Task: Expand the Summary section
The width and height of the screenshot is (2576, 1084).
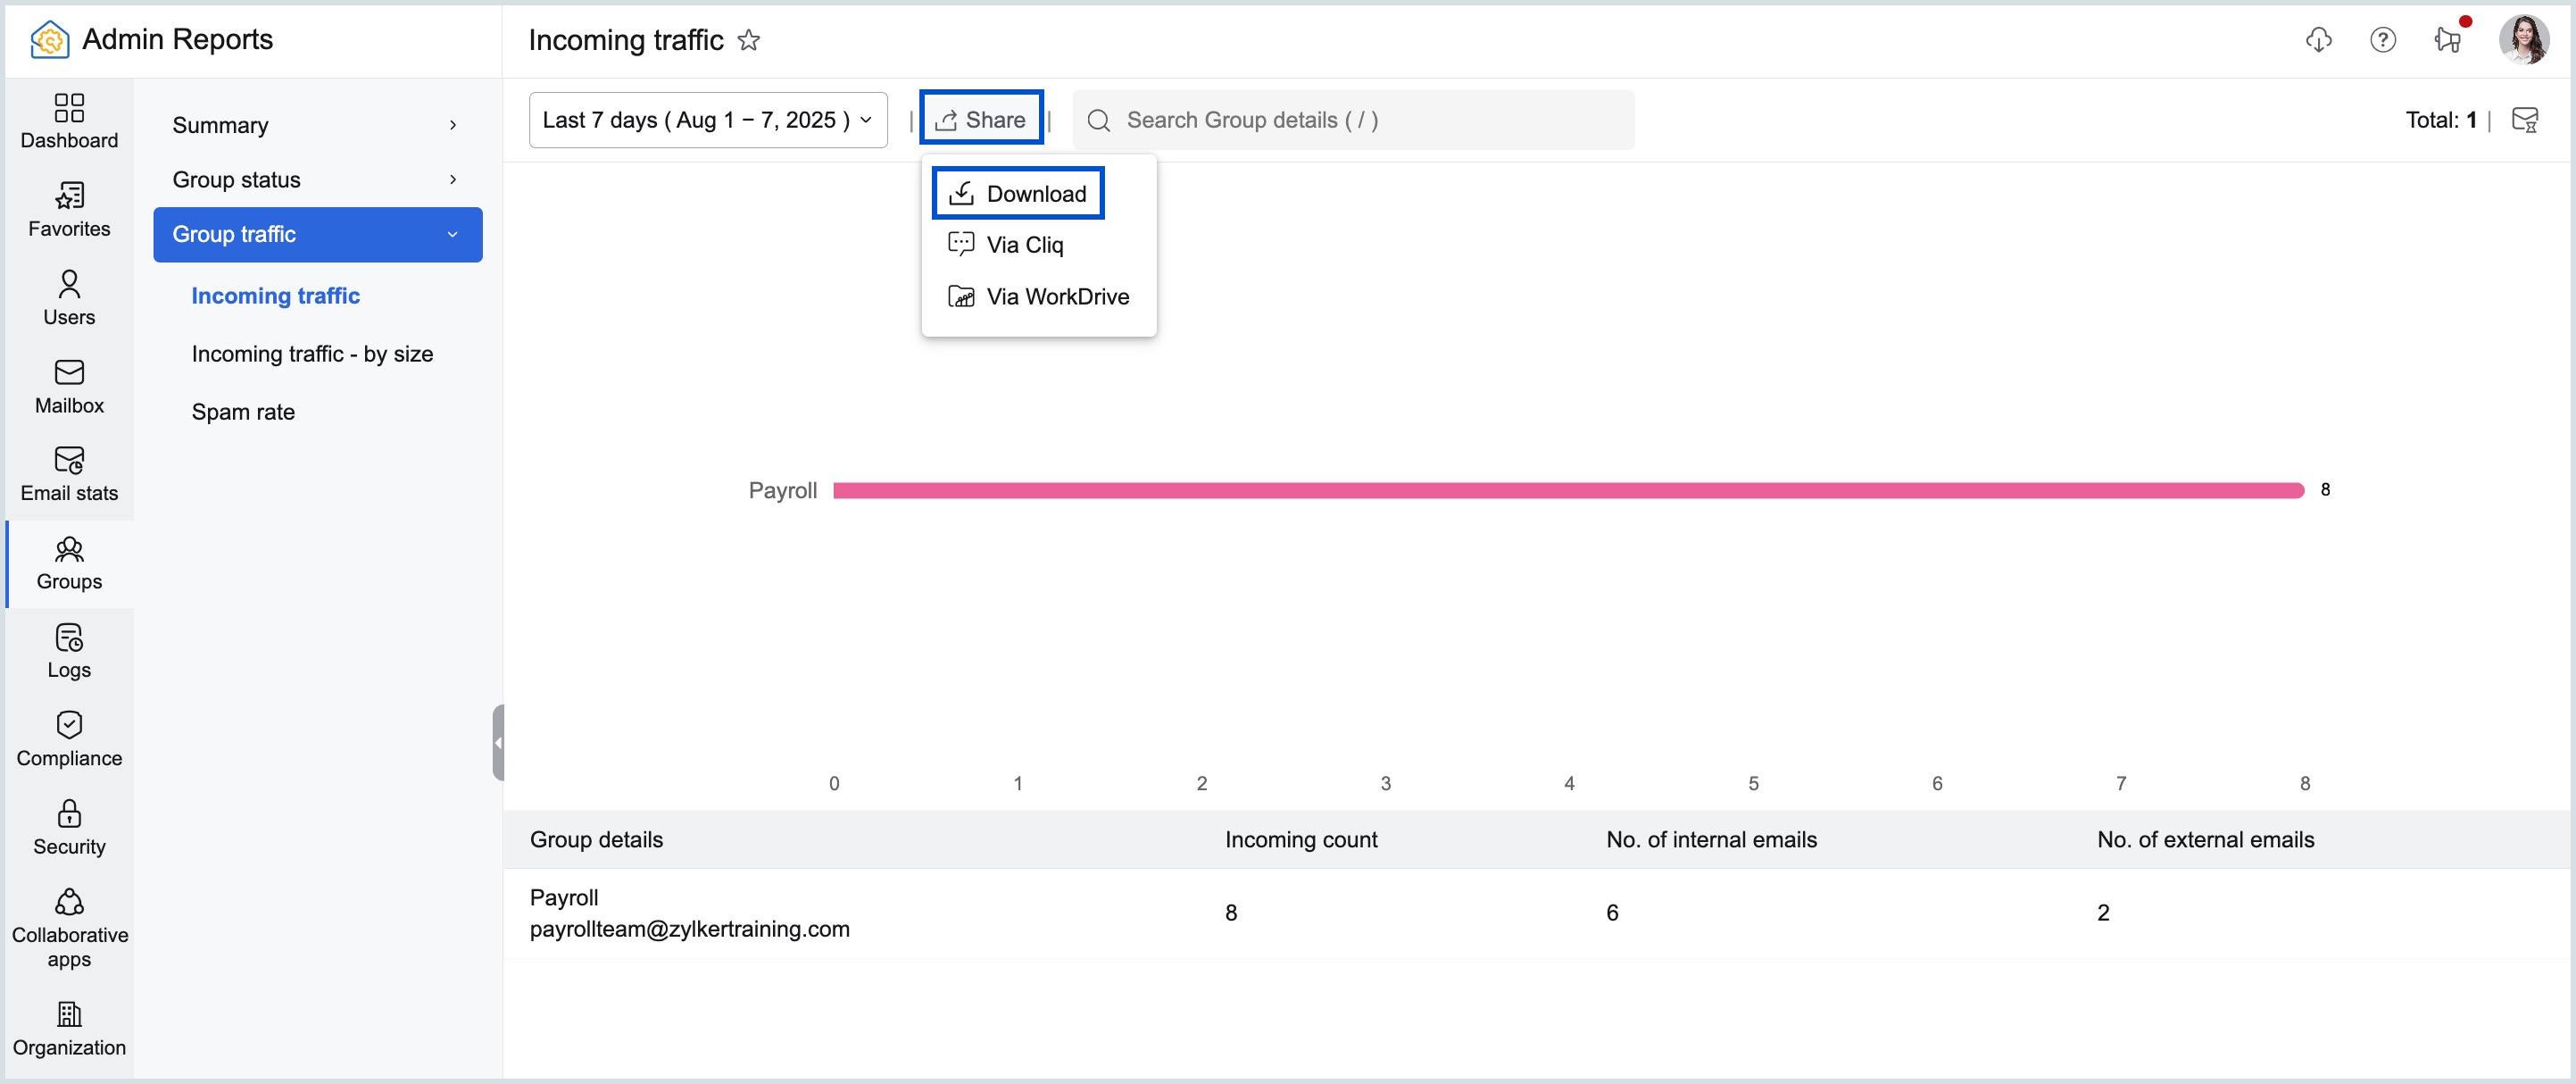Action: (317, 125)
